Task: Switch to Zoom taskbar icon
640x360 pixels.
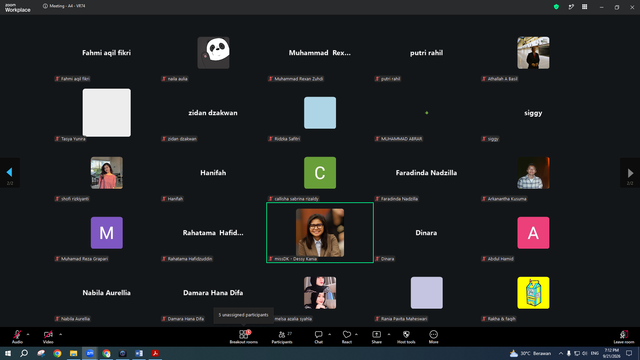Action: 90,353
